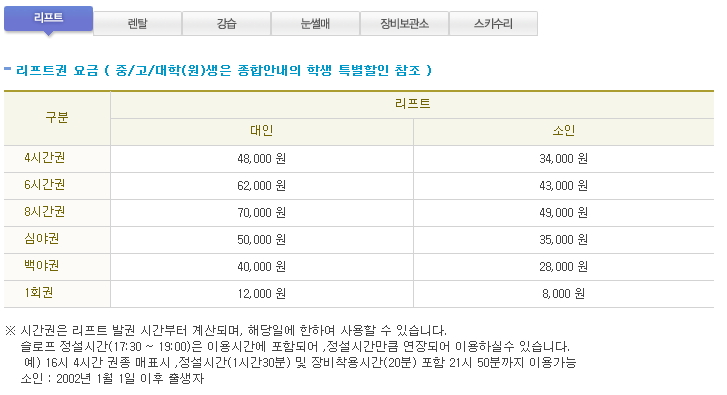Select the 백야권 row label
Screen dimensions: 727x395
click(x=41, y=266)
